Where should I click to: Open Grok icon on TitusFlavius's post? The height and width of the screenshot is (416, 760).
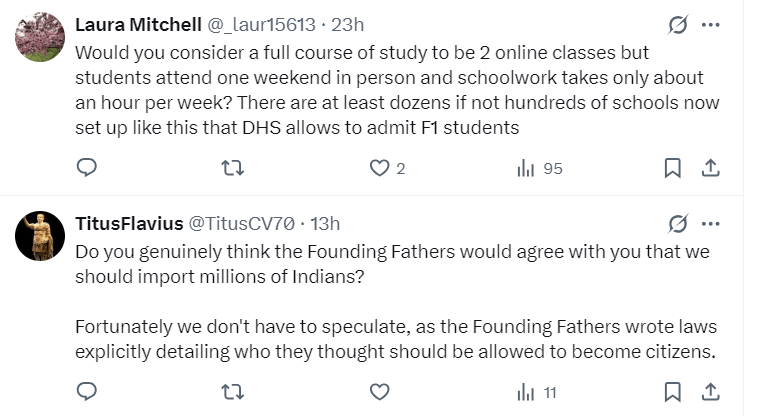coord(678,223)
